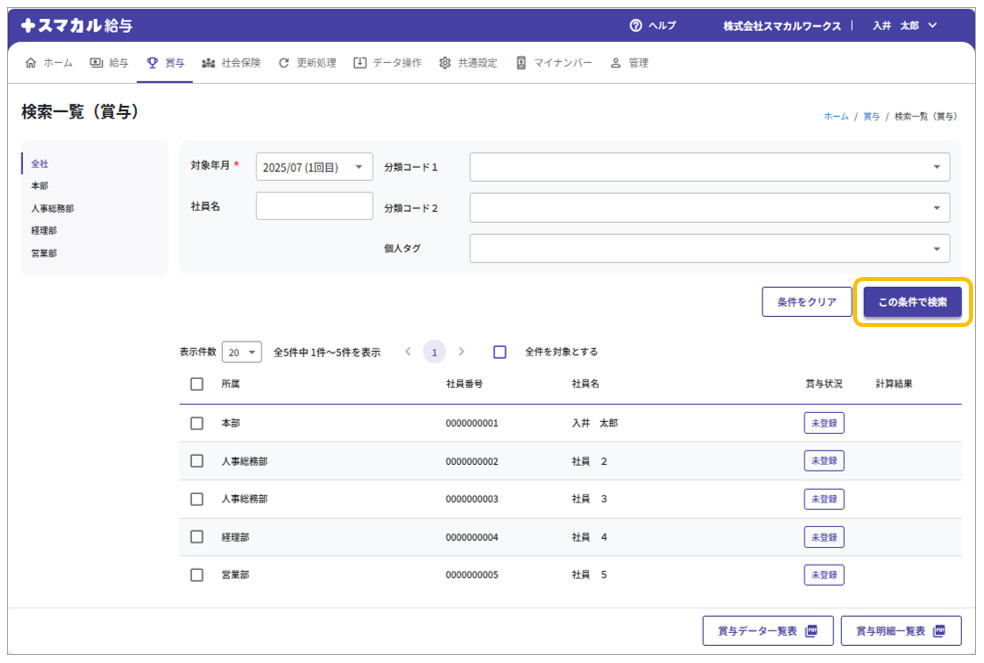
Task: Type in the 社員名 input field
Action: tap(314, 206)
